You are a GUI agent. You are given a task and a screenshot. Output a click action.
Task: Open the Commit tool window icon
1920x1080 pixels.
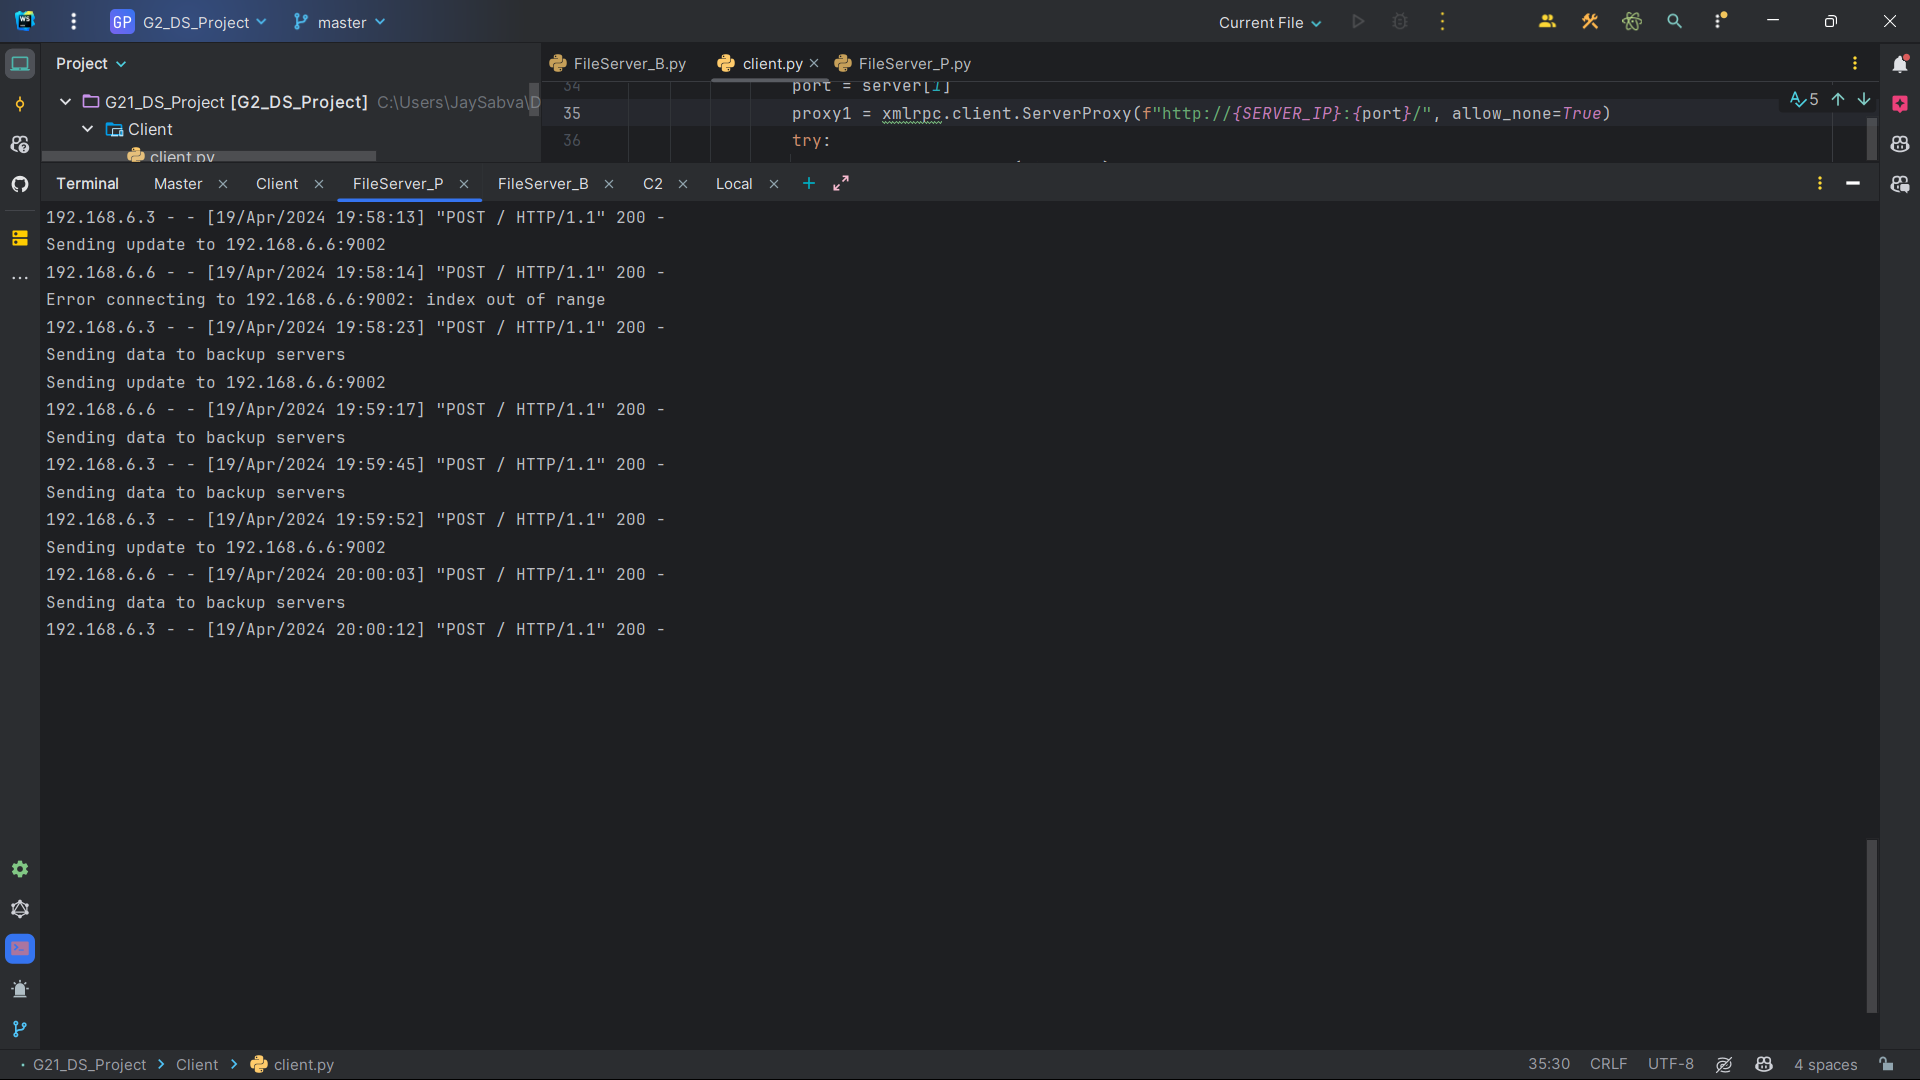[20, 104]
